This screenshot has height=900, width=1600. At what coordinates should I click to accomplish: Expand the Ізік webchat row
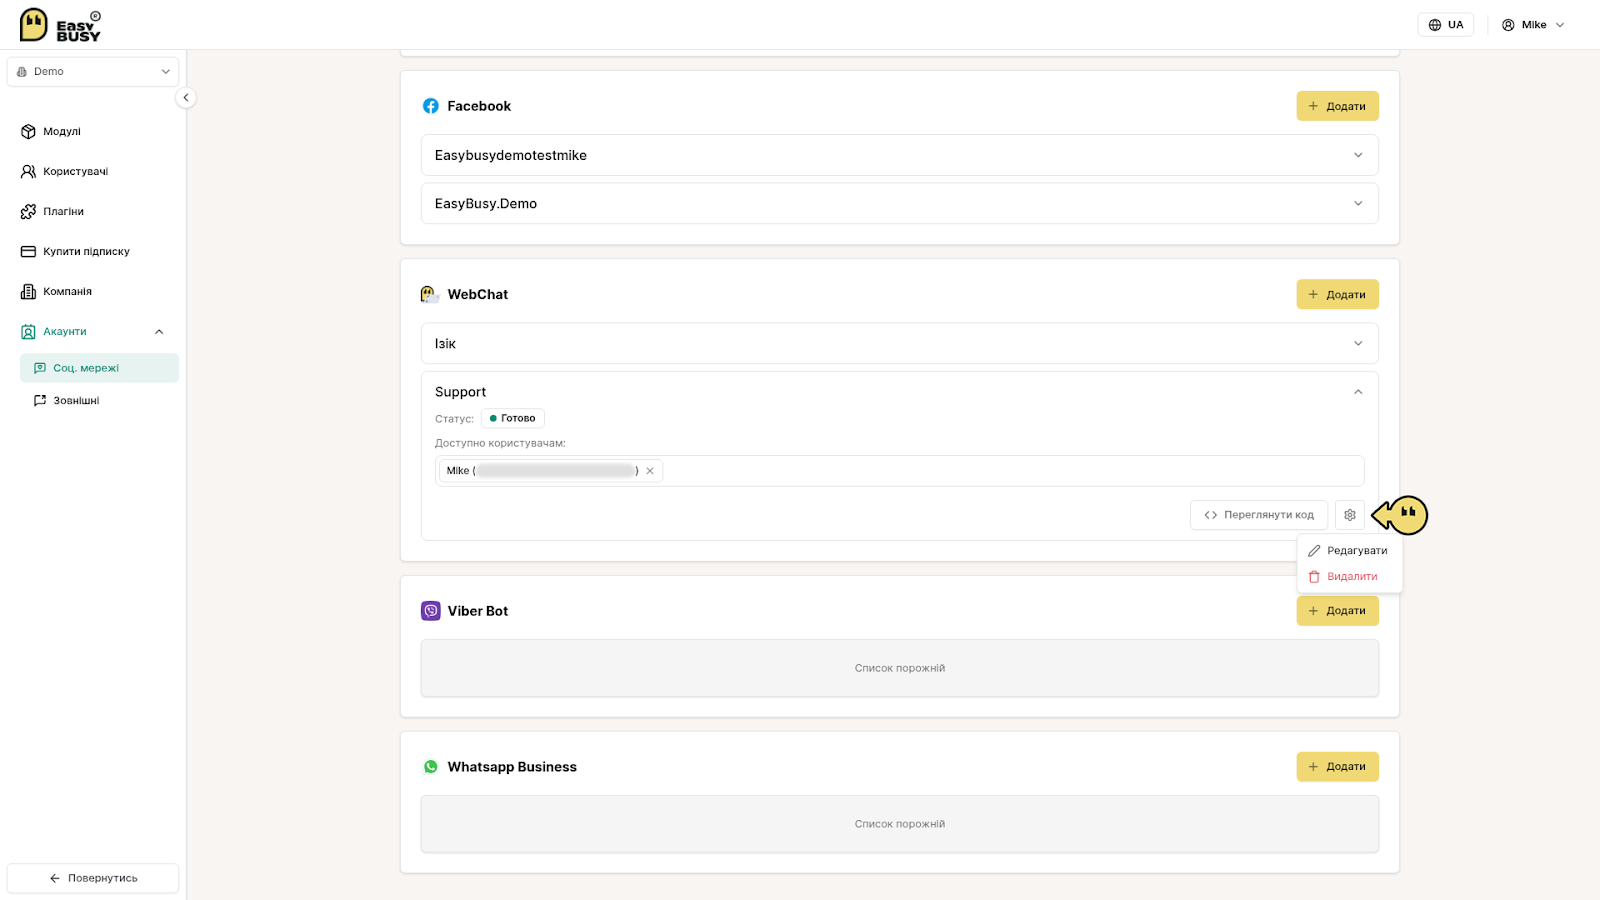coord(899,343)
